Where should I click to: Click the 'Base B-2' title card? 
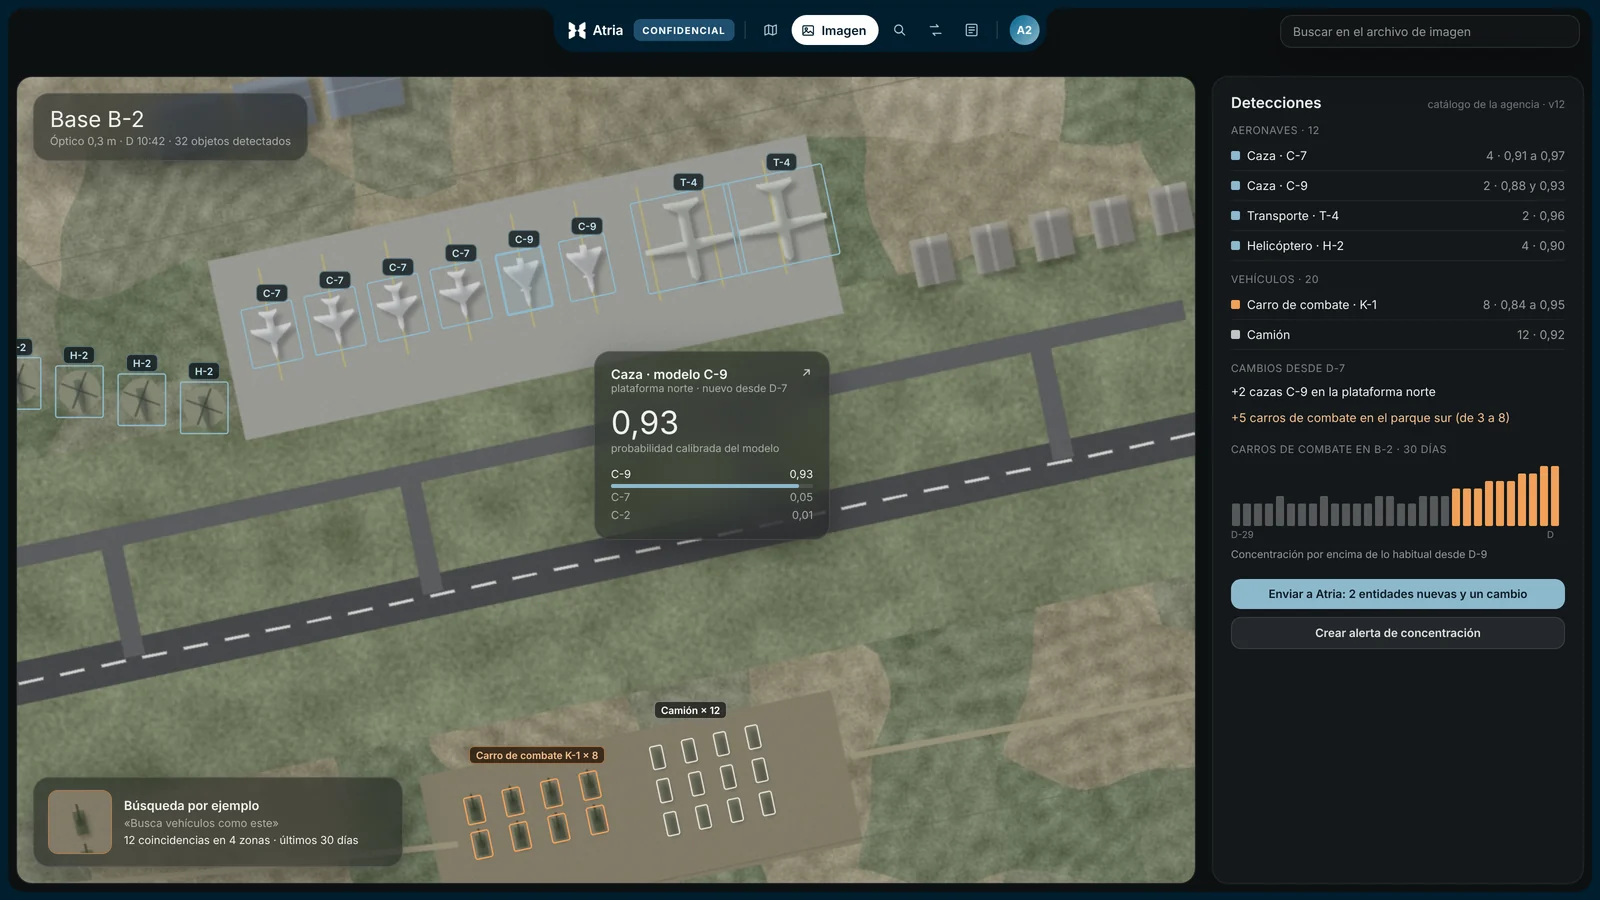170,127
